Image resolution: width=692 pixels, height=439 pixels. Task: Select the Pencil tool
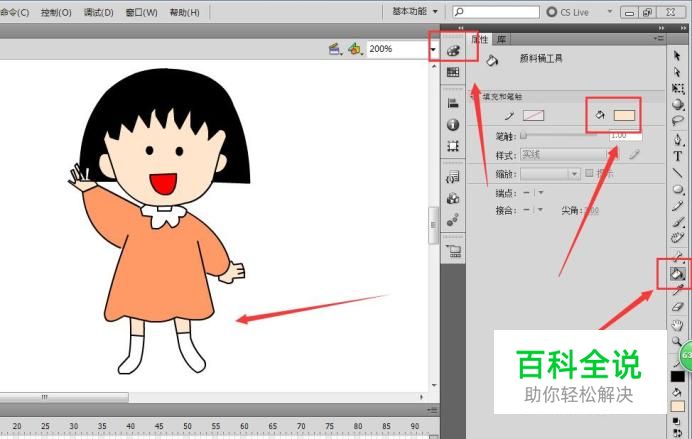click(x=677, y=206)
